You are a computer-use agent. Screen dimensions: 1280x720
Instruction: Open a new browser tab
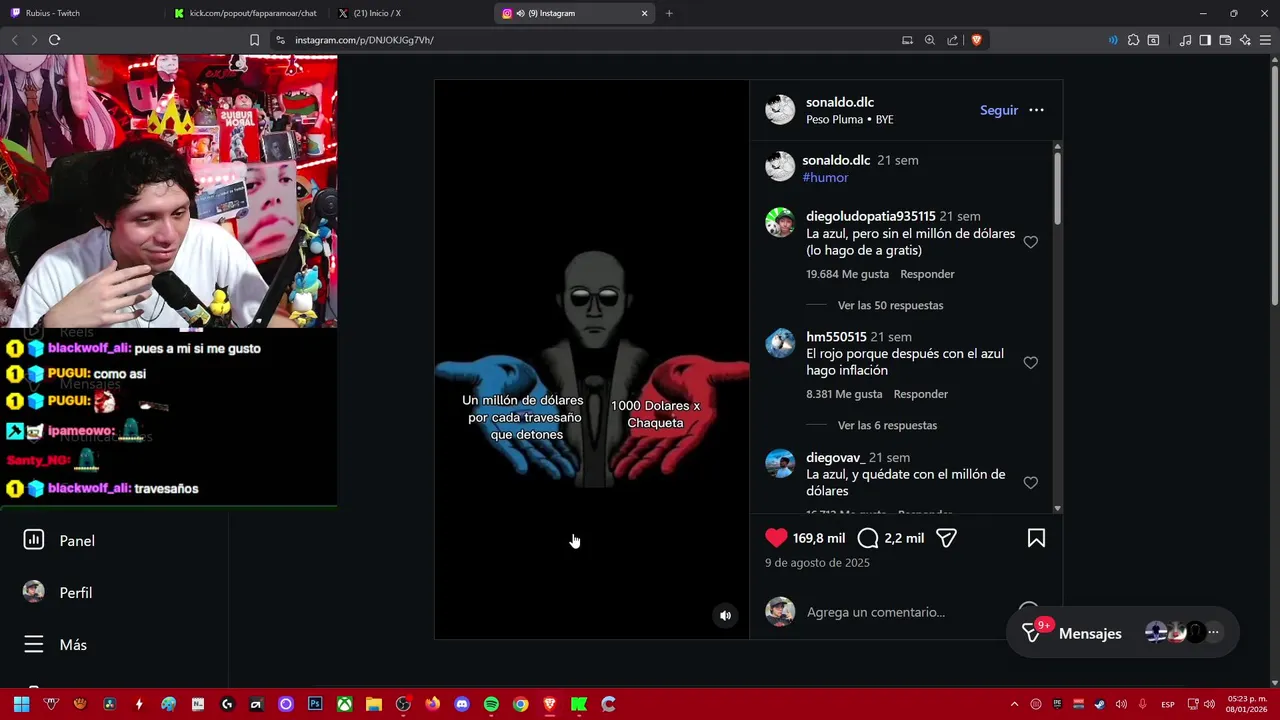(669, 13)
